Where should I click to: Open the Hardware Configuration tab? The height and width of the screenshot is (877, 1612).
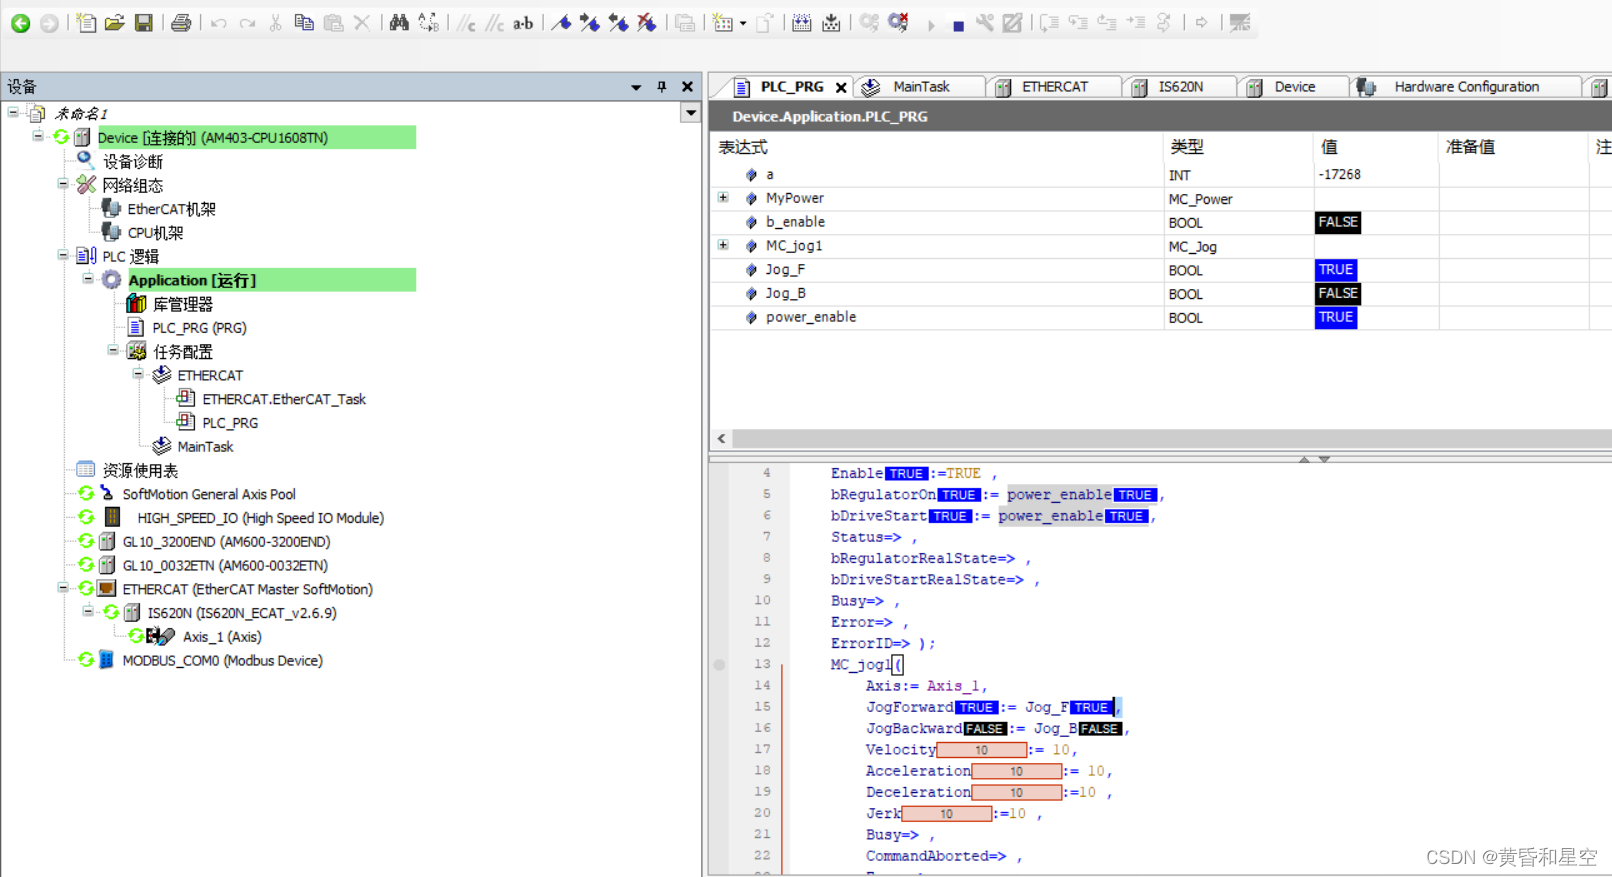(1466, 87)
